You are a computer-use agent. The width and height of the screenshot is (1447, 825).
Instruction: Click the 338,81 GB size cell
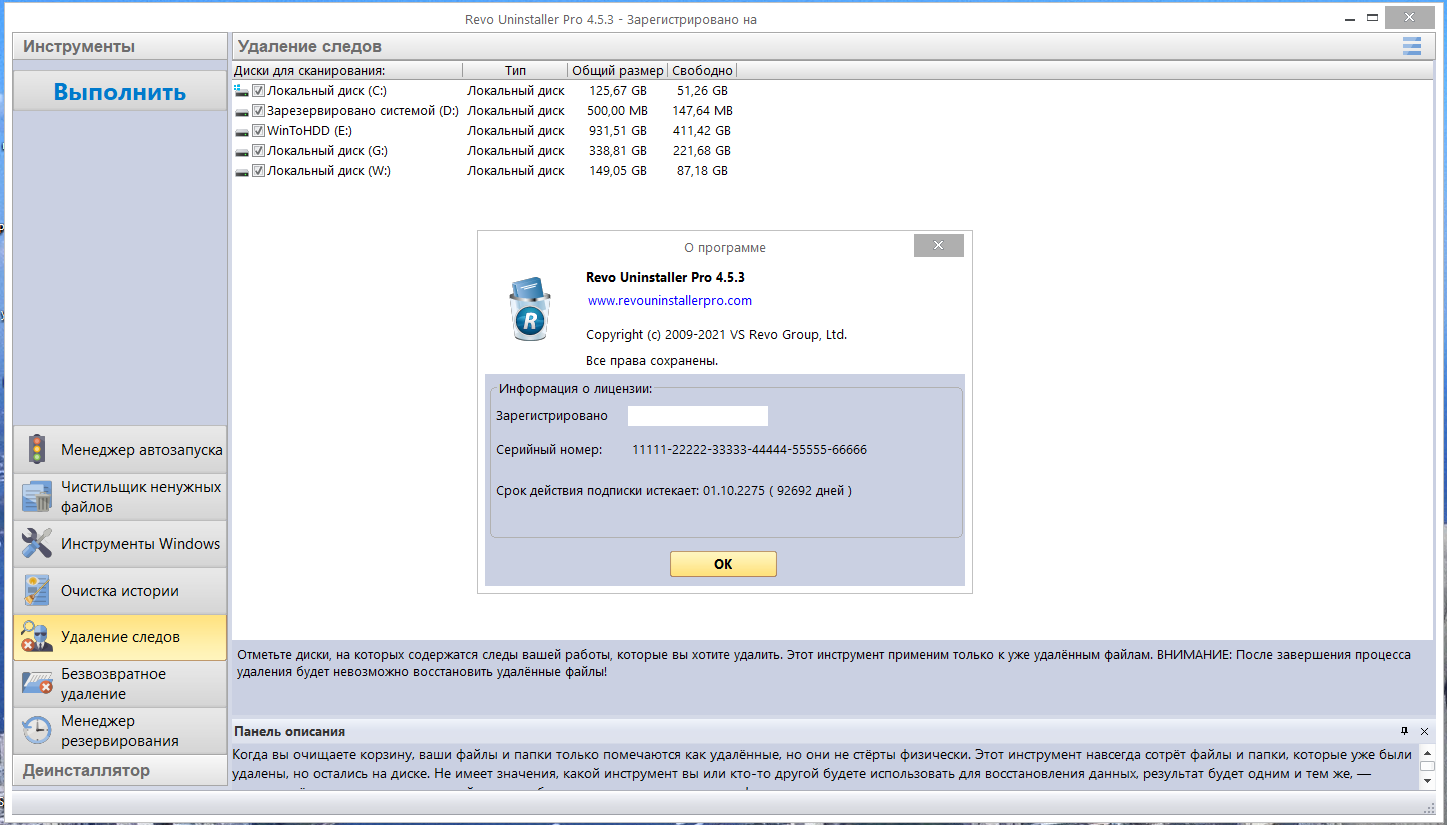click(618, 151)
